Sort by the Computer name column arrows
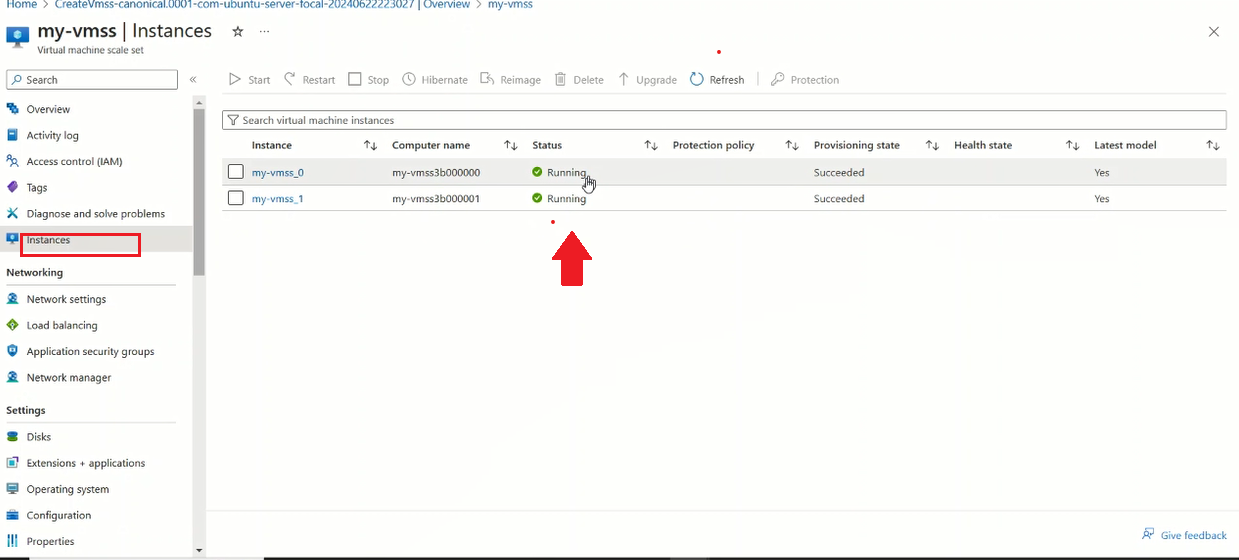The image size is (1239, 560). point(511,145)
